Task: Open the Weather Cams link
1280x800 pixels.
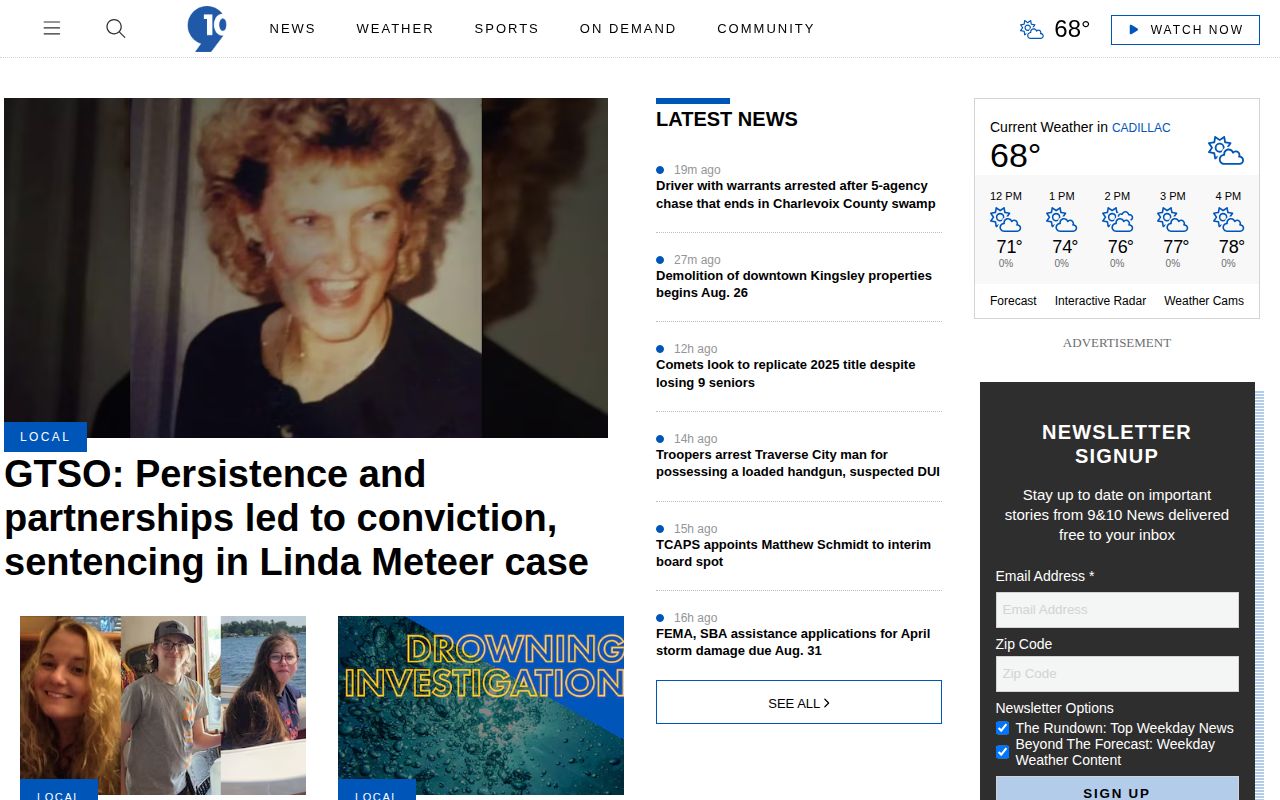Action: point(1204,301)
